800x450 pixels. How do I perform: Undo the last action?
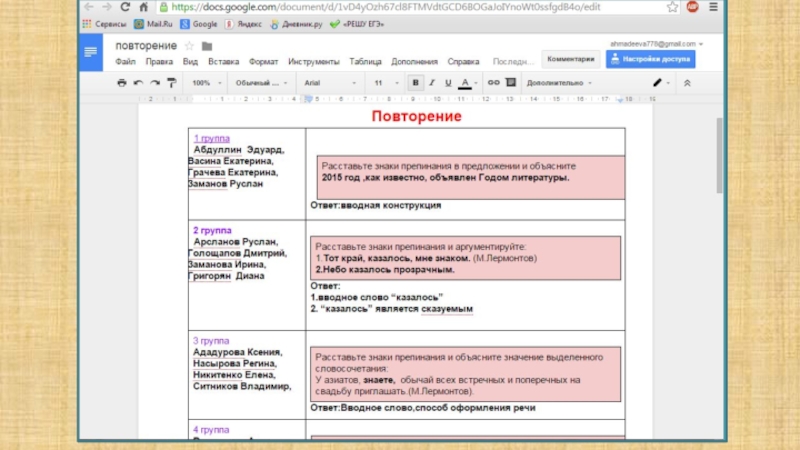[x=139, y=83]
